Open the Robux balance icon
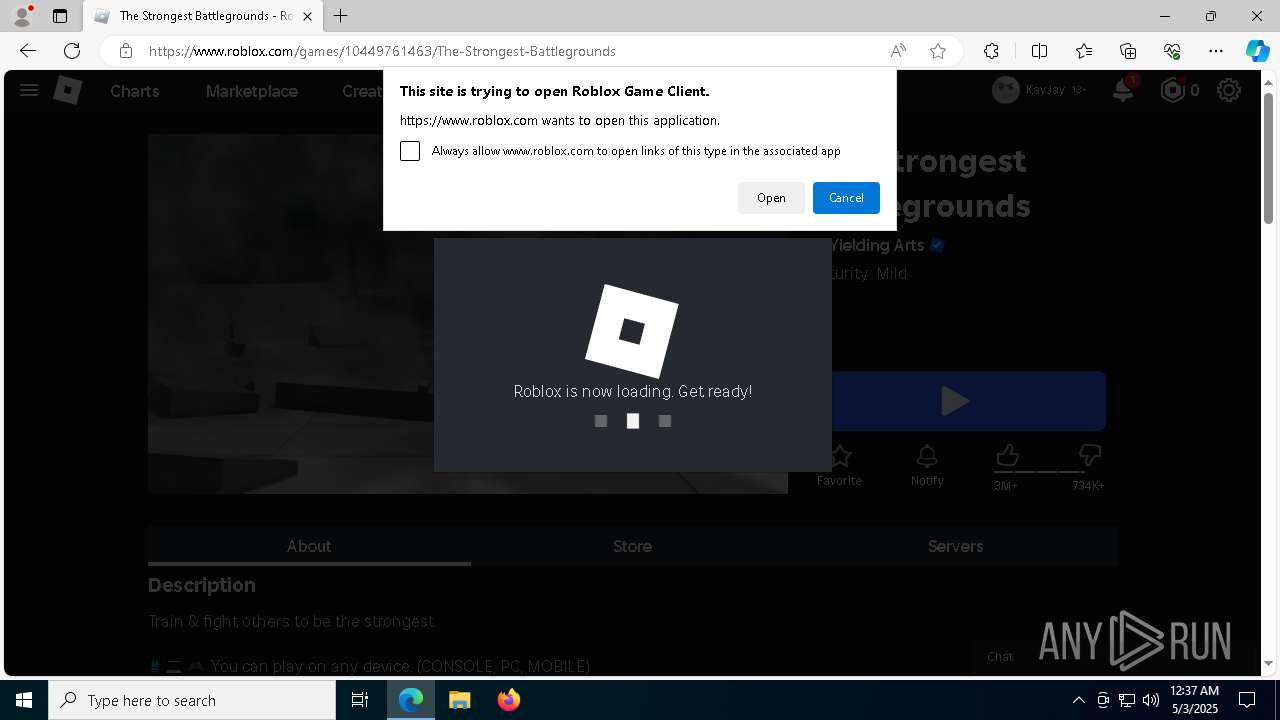Image resolution: width=1280 pixels, height=720 pixels. coord(1172,90)
